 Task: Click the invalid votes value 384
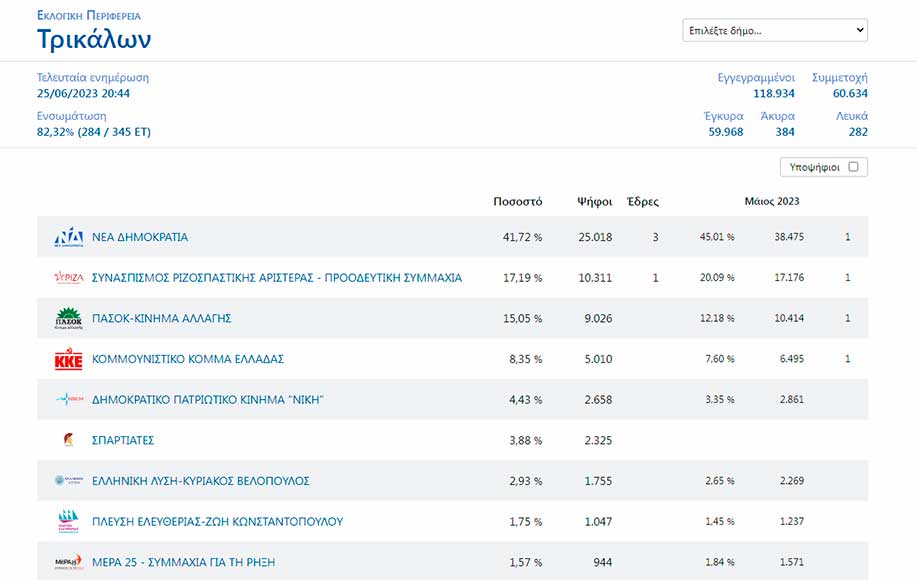tap(785, 132)
